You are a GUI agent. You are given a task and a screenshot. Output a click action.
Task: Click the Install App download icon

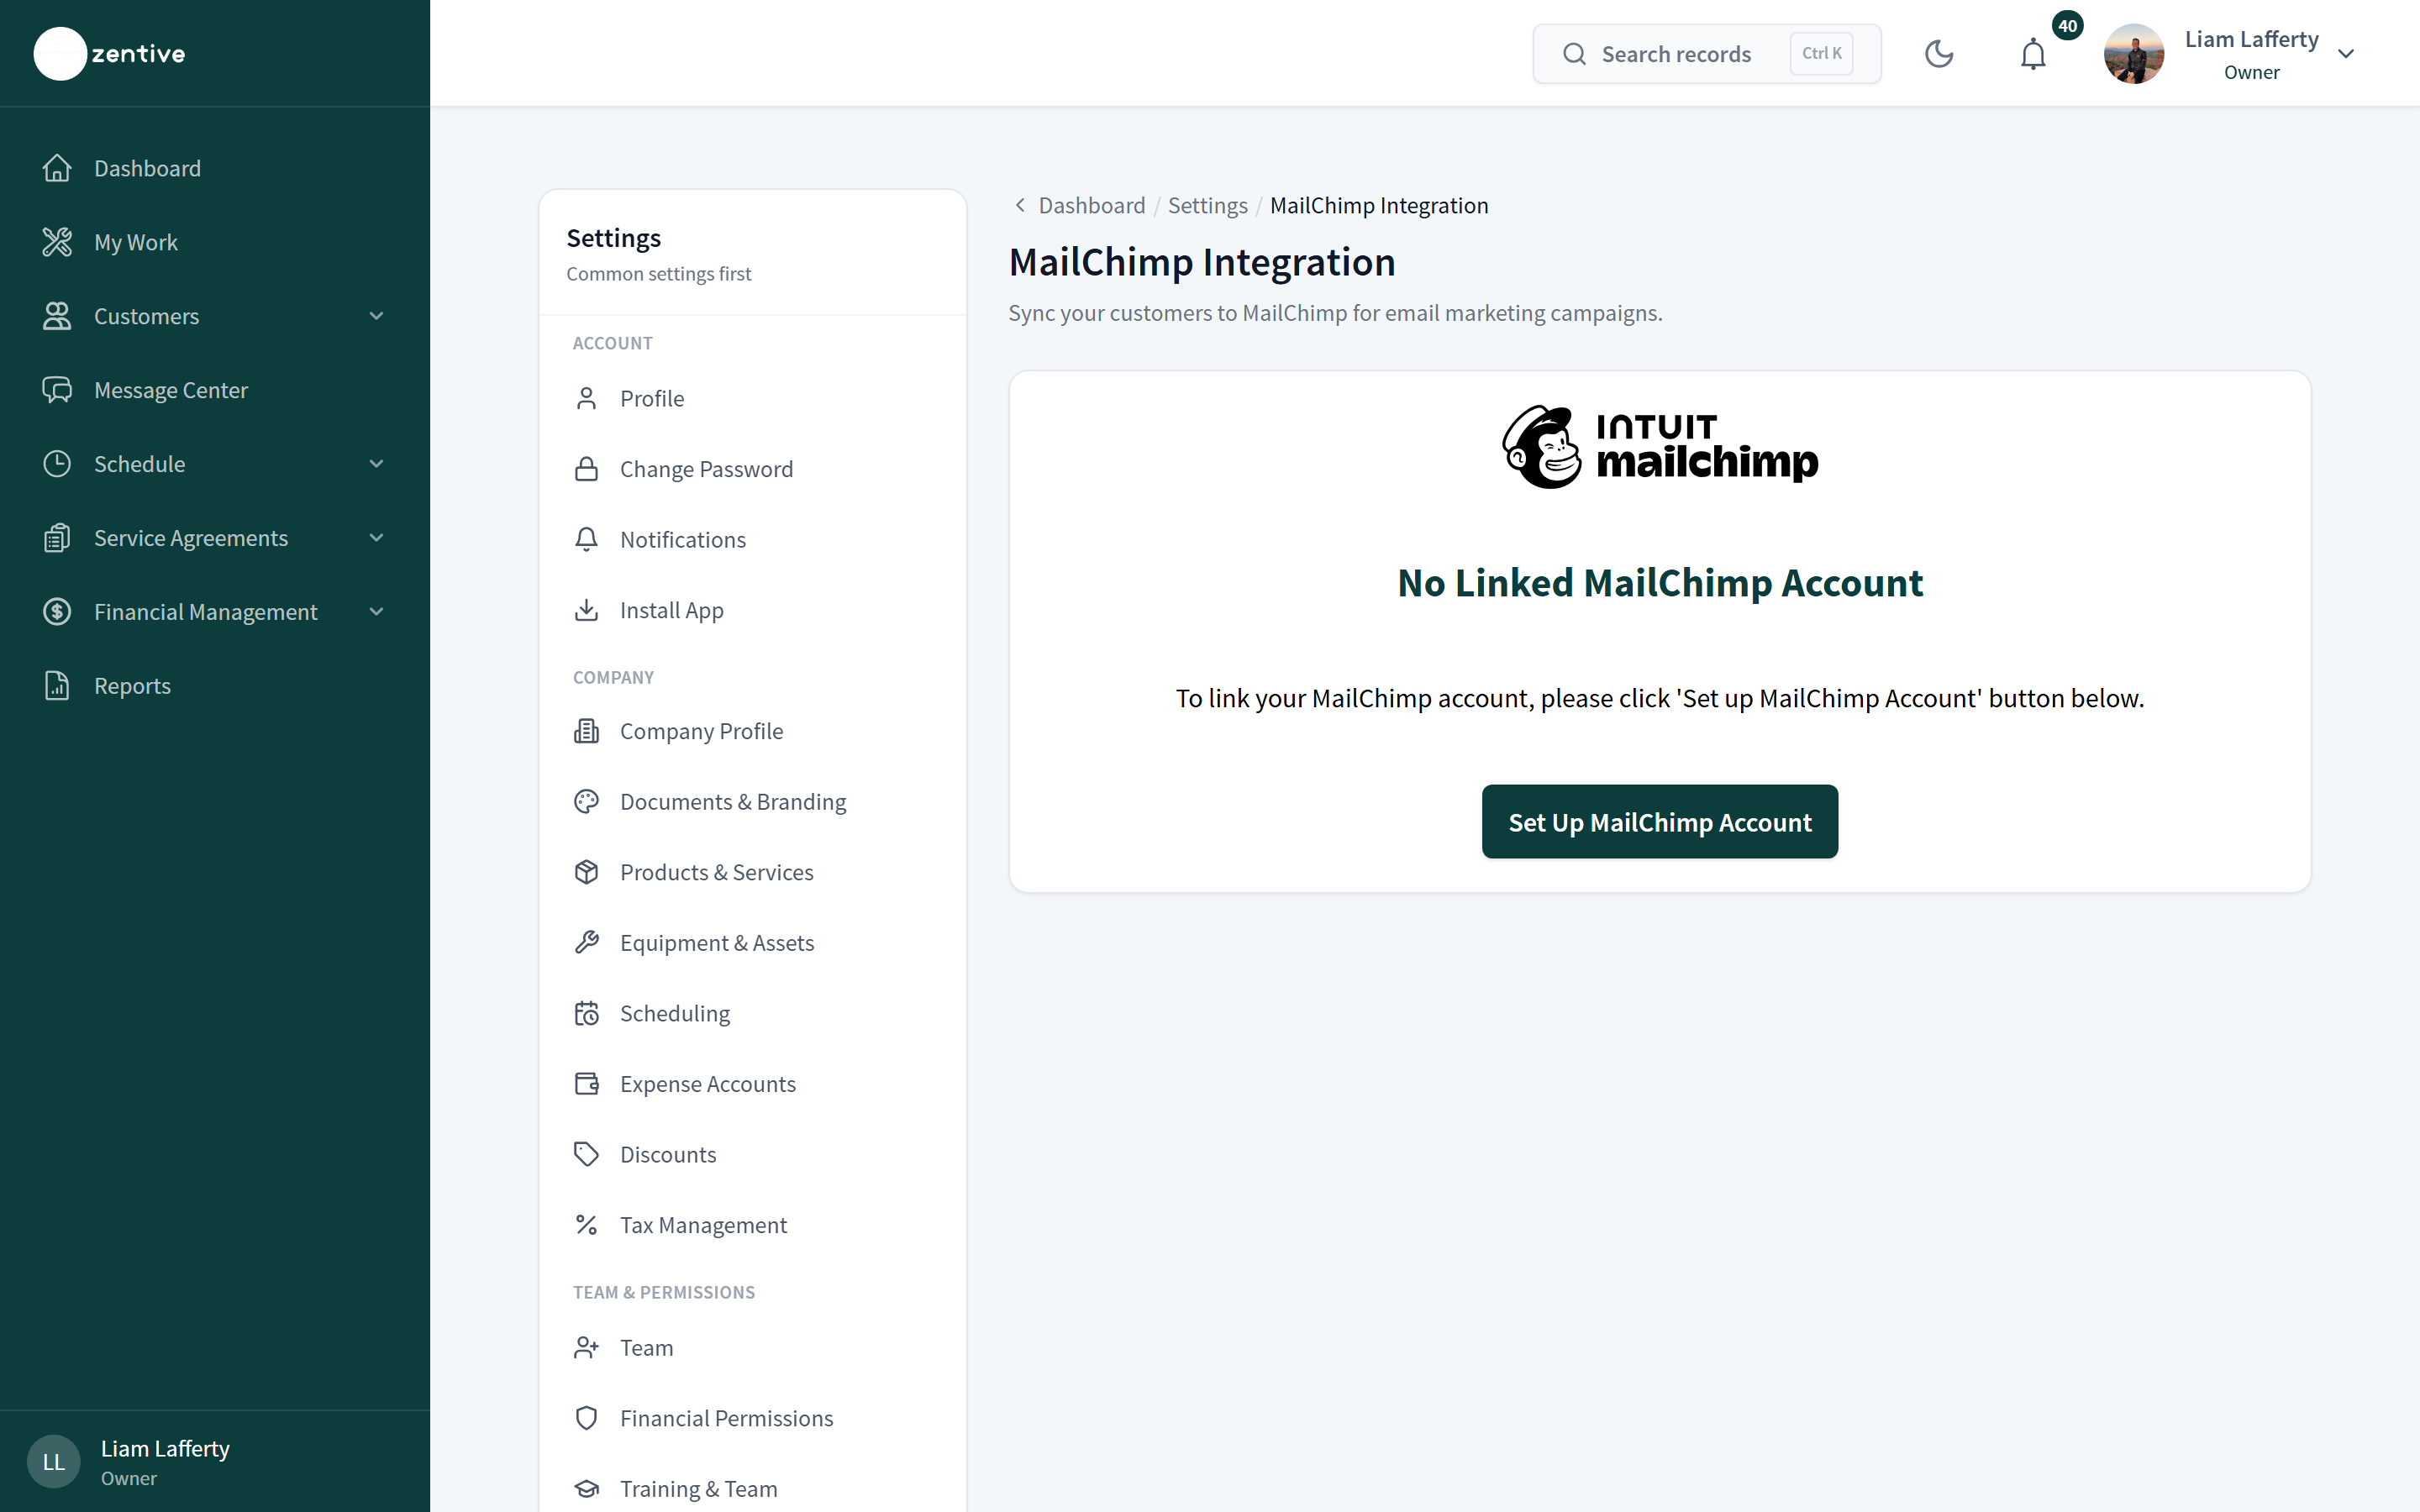pos(587,610)
